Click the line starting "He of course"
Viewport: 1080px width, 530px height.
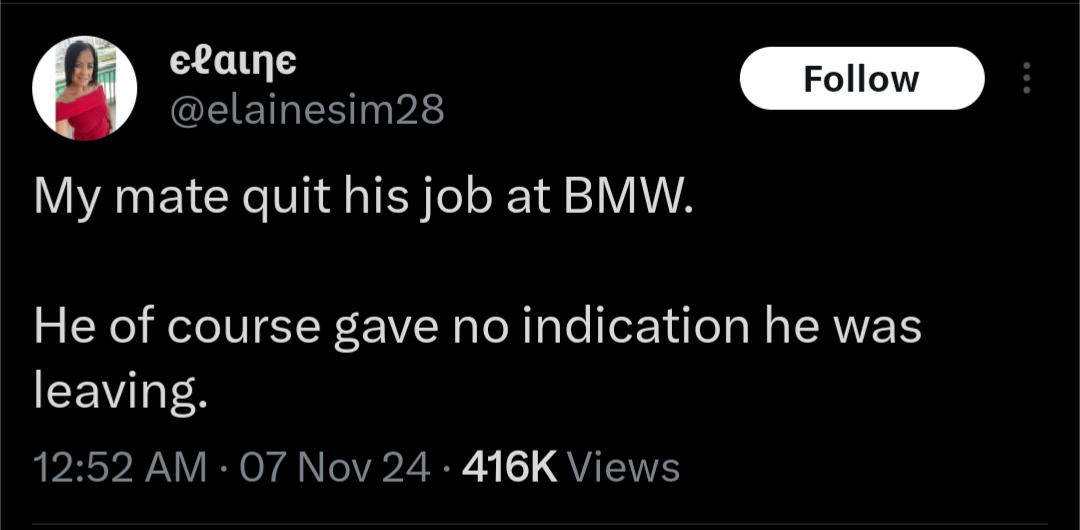(478, 328)
